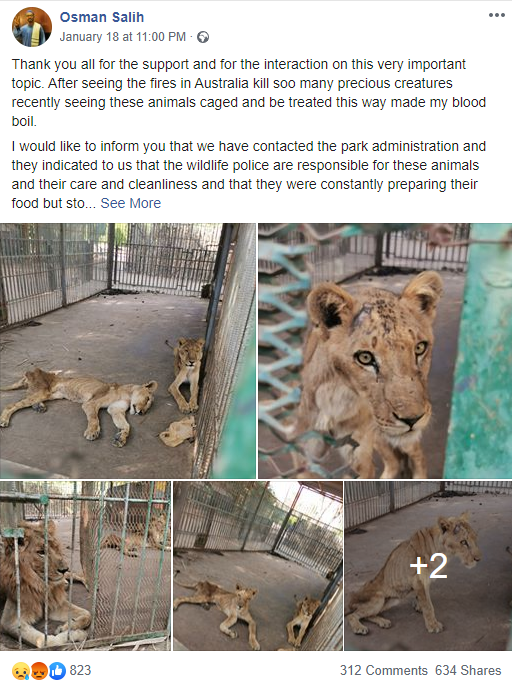
Task: Open the close-up lion cub face photo
Action: coord(385,351)
